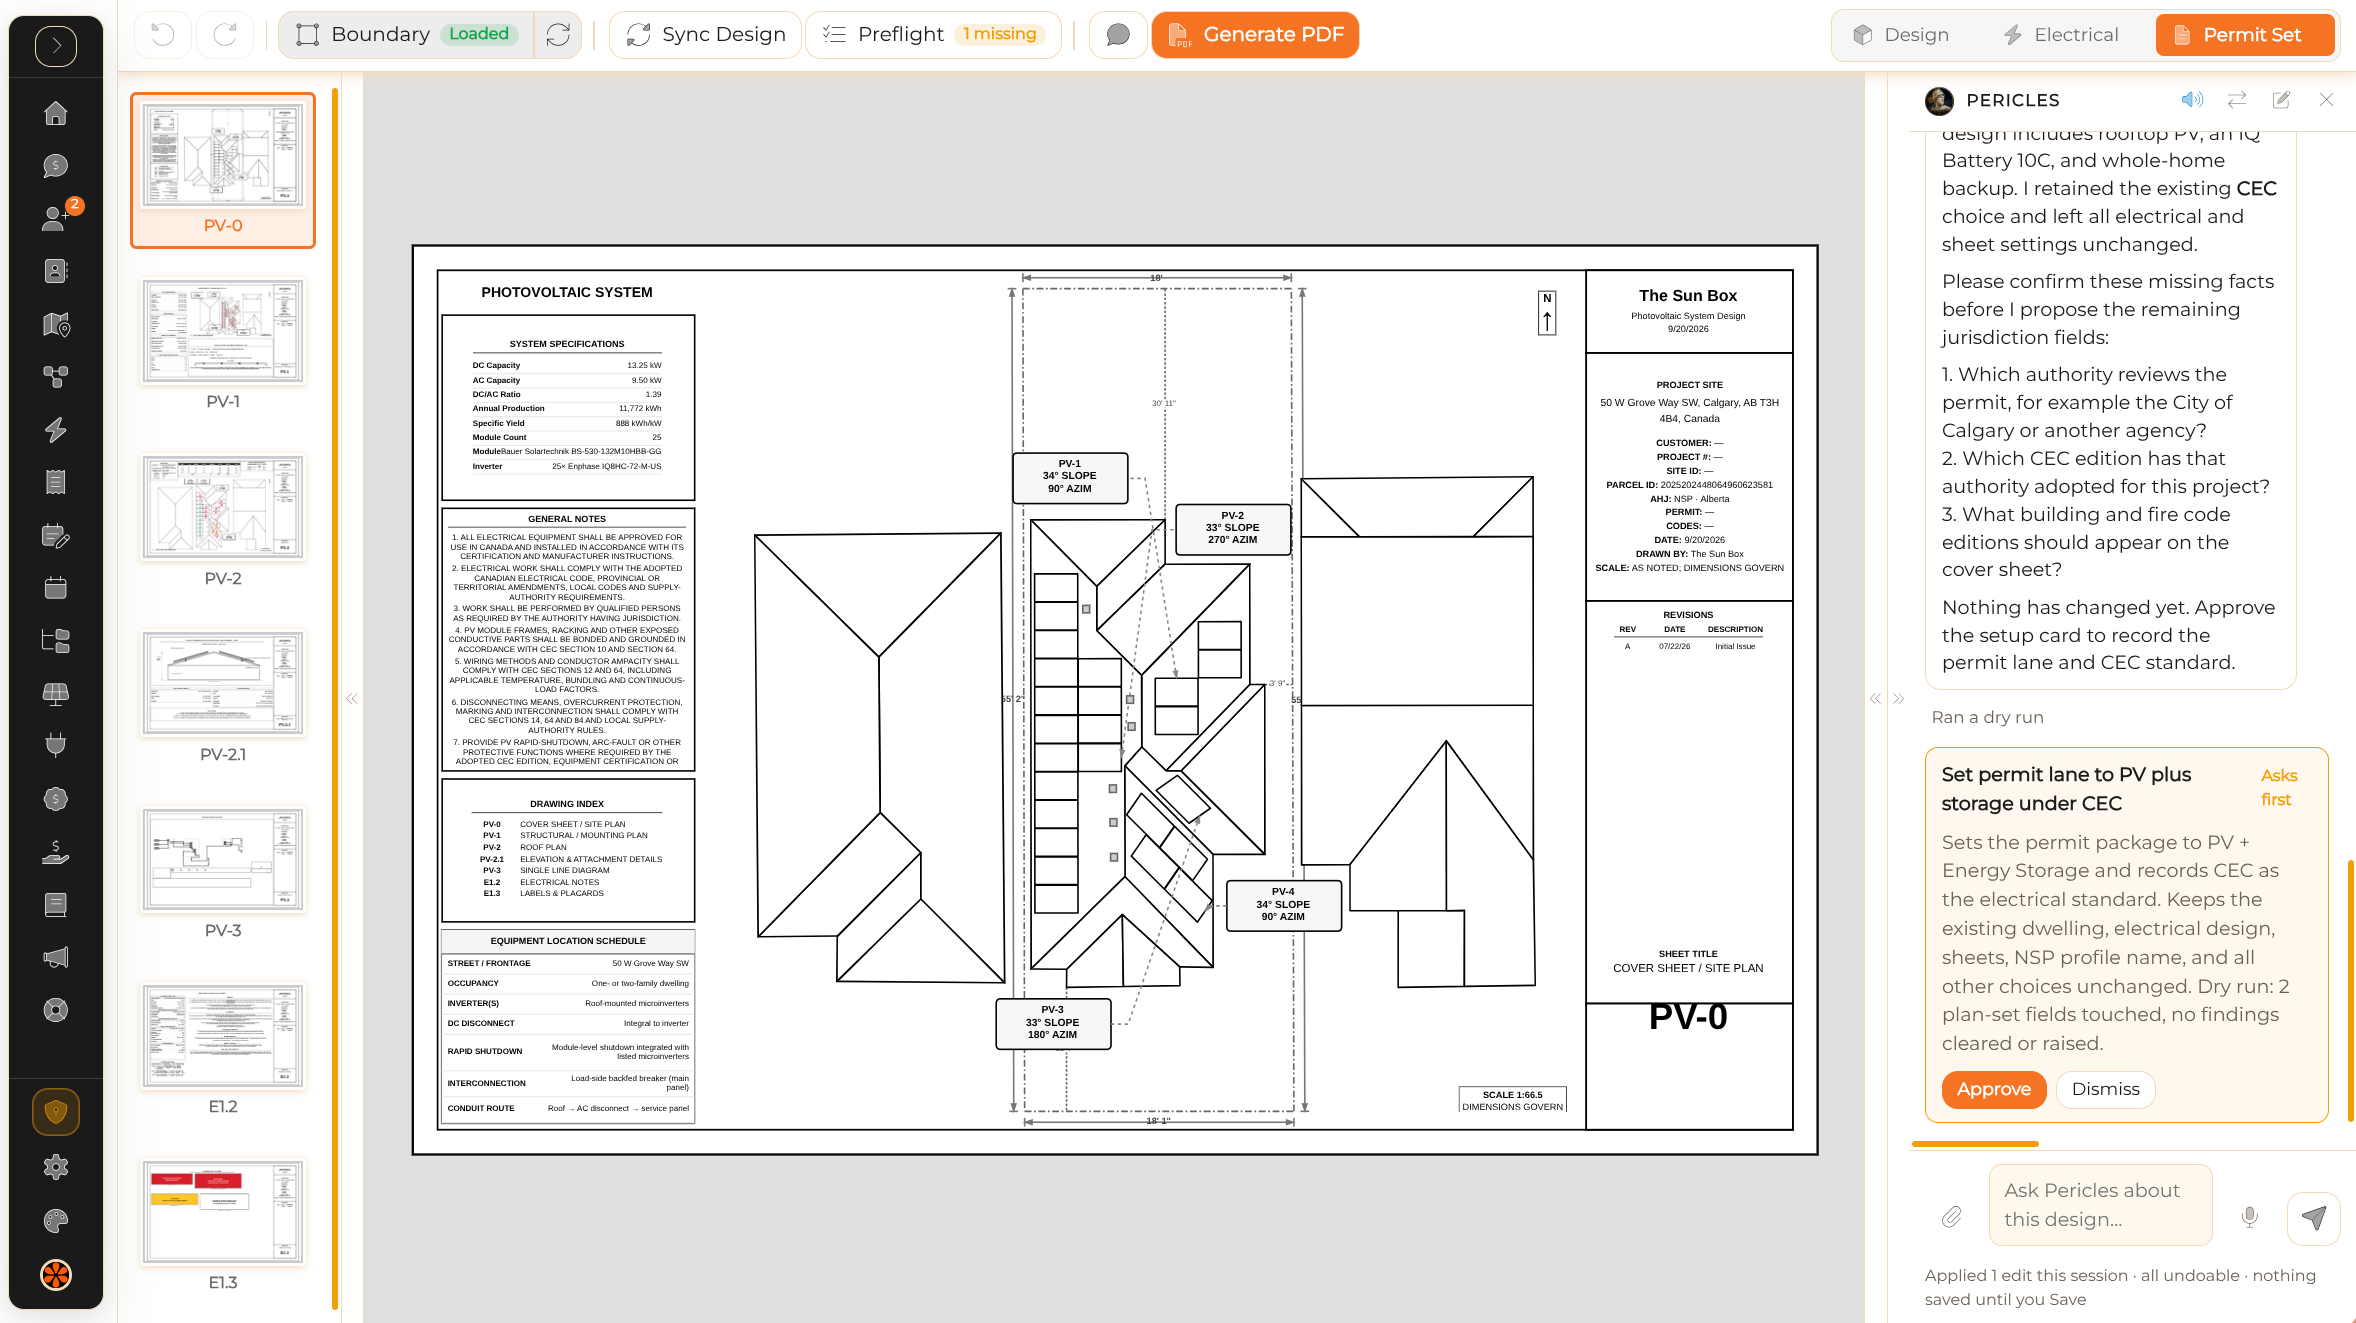
Task: Start a new Pericles chat with edit icon
Action: pos(2281,100)
